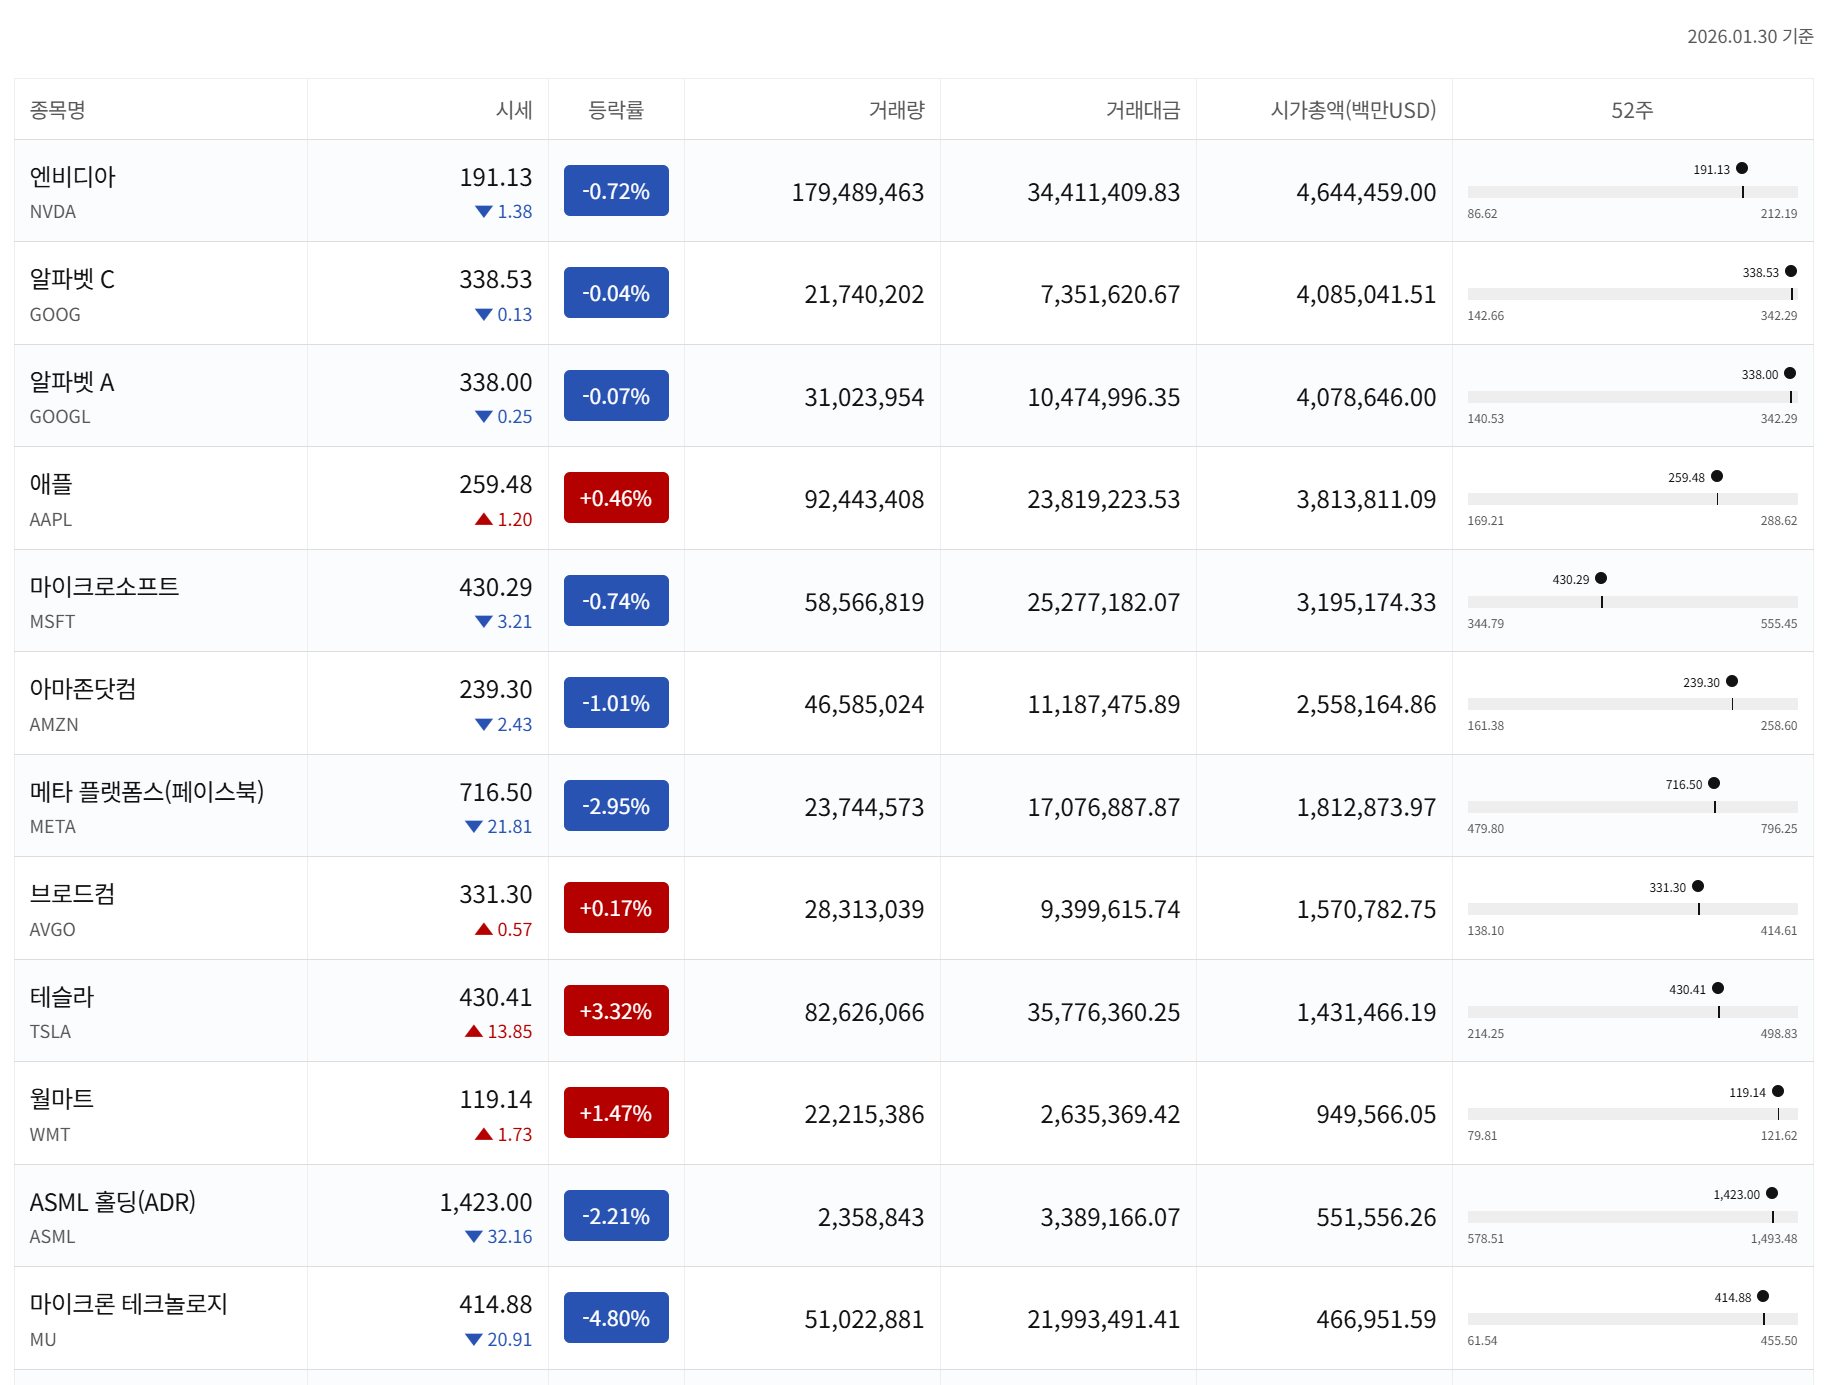Click the 등락률 column header

(616, 110)
